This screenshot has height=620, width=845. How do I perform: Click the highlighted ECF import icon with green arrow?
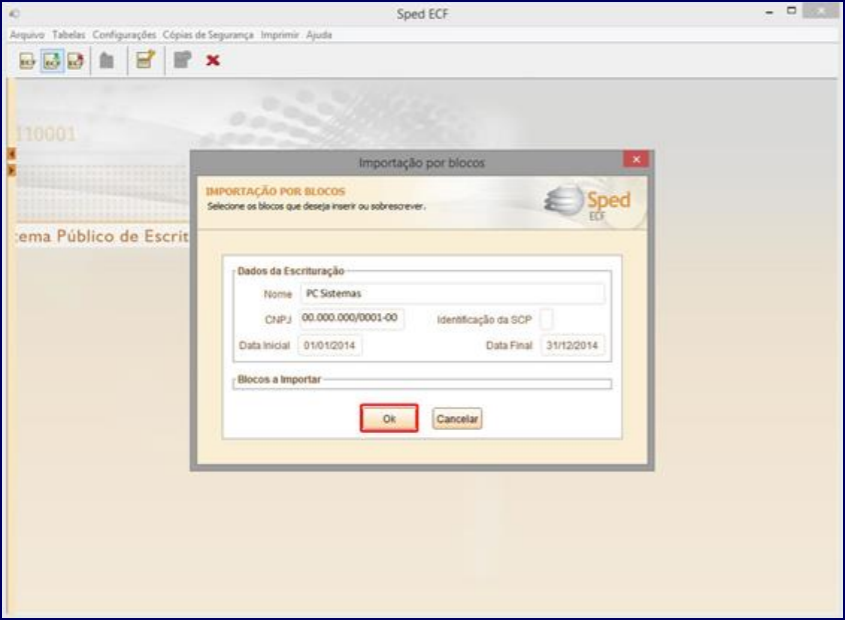tap(52, 61)
